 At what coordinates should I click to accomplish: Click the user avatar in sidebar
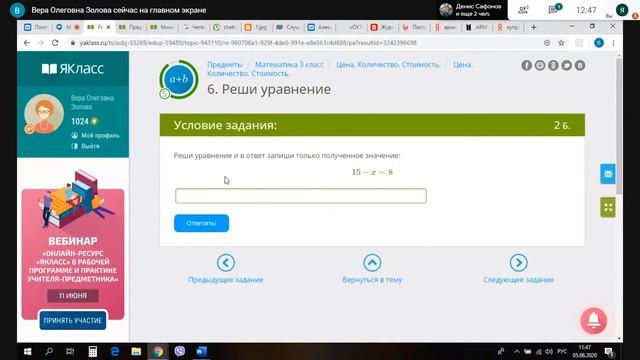[x=44, y=114]
